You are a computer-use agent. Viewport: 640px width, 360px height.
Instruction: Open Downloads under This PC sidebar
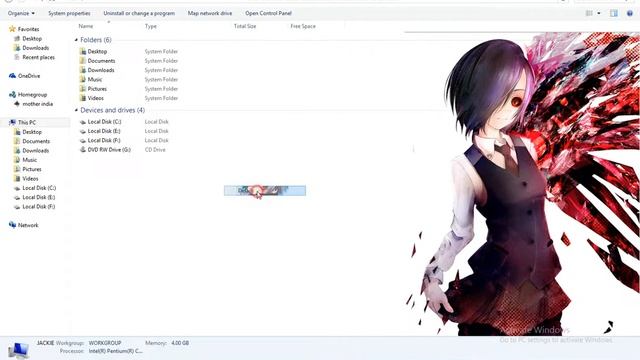pos(36,151)
